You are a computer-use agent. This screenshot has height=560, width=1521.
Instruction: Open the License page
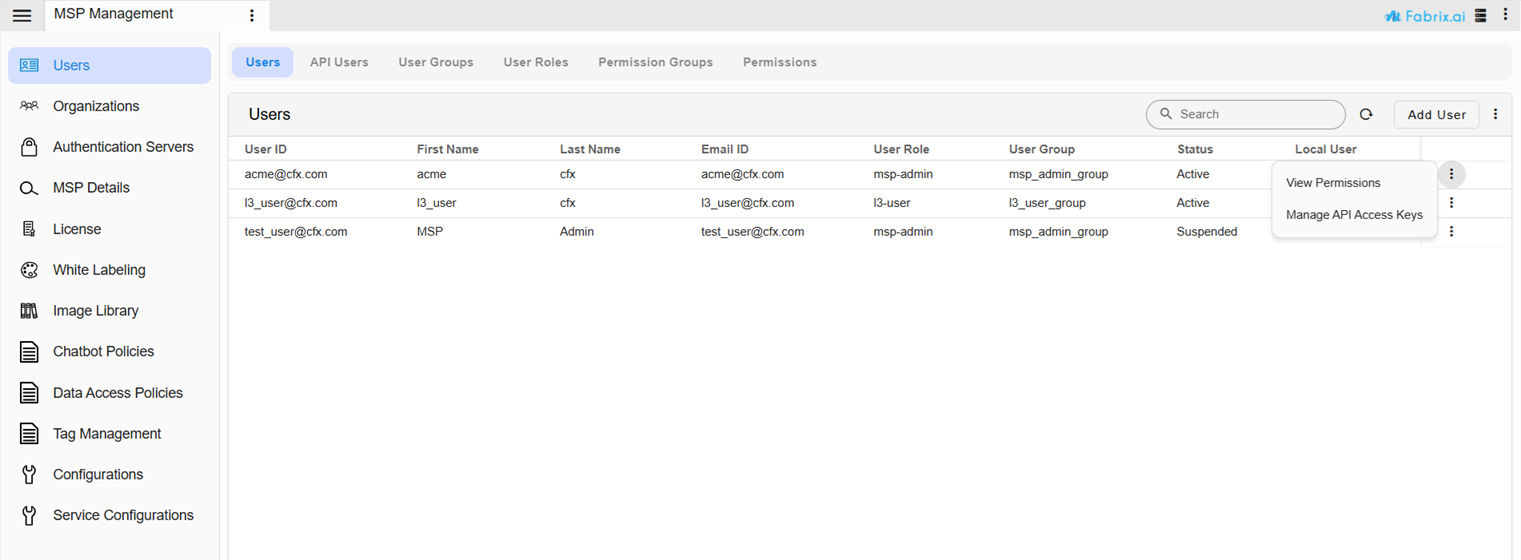pos(110,229)
